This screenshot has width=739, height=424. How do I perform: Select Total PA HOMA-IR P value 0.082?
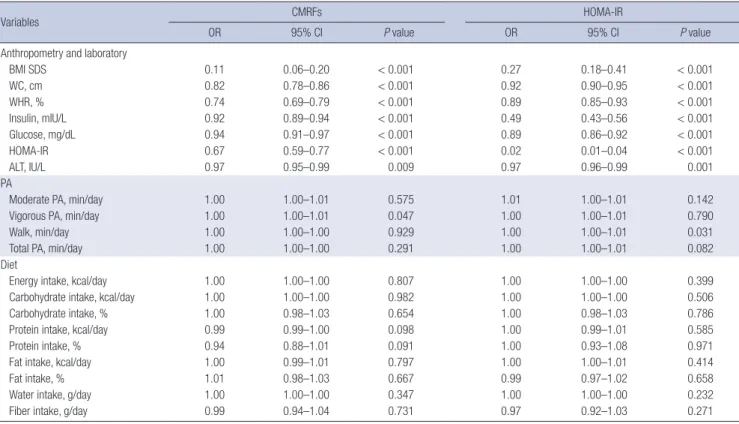pyautogui.click(x=700, y=248)
